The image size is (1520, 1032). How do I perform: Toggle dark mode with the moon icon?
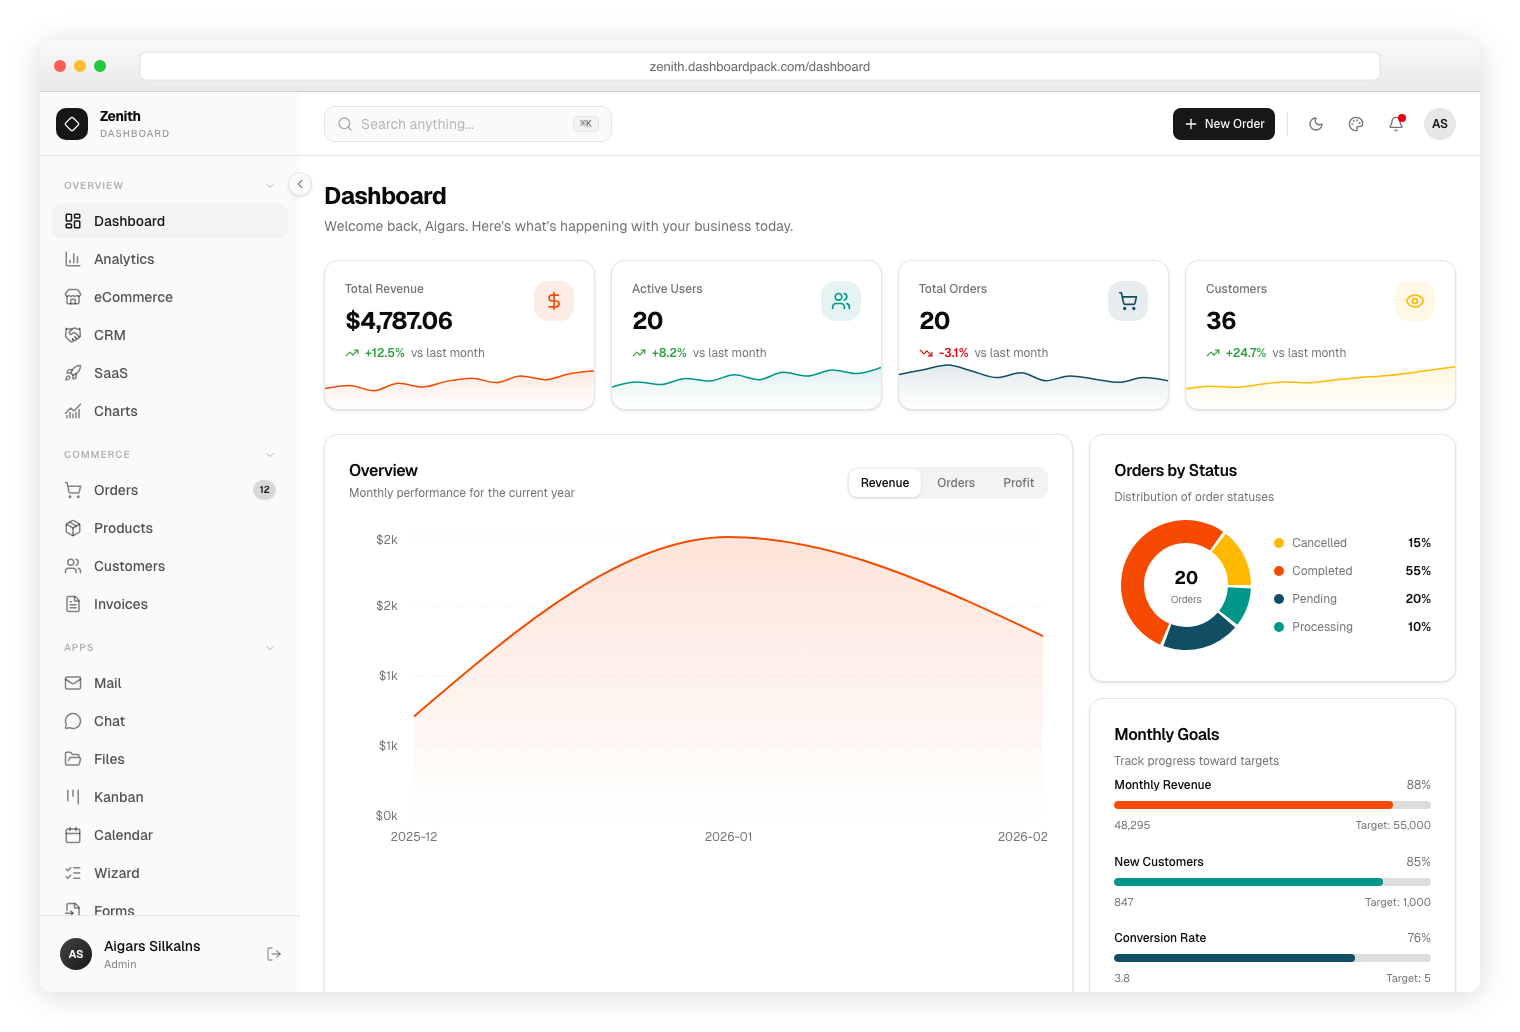1316,124
